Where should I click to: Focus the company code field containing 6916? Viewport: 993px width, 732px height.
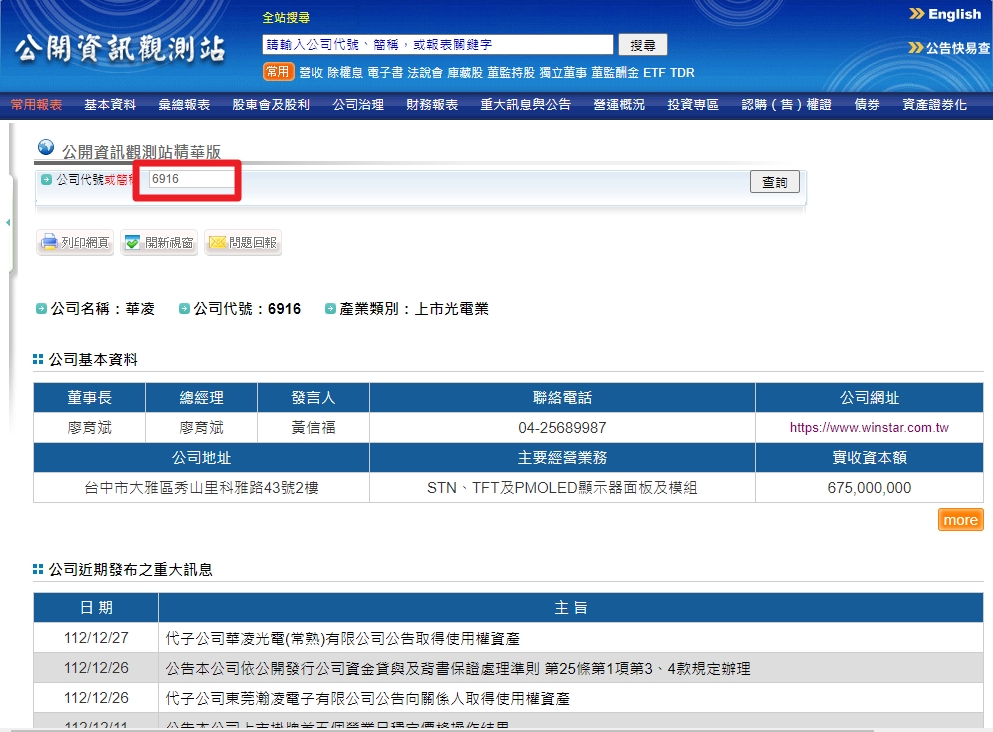click(x=191, y=179)
